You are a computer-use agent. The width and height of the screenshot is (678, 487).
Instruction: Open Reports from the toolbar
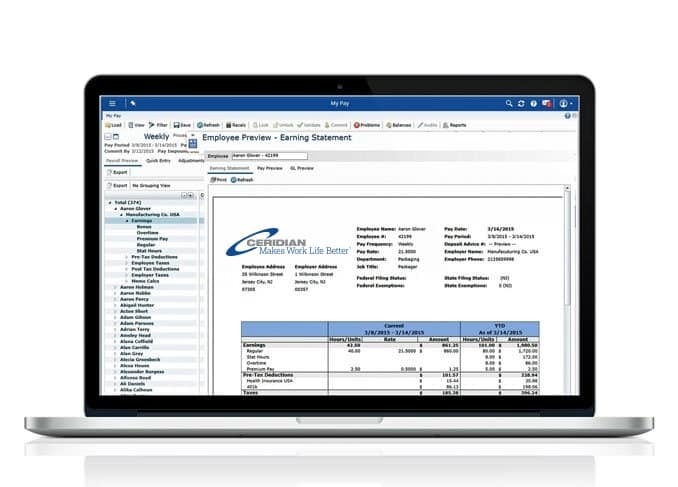pos(454,125)
